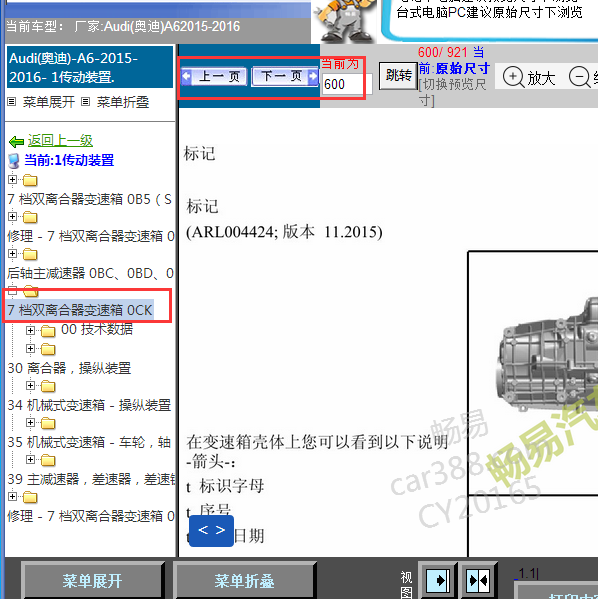Viewport: 598px width, 599px height.
Task: Click the blue < > floating button
Action: click(211, 531)
